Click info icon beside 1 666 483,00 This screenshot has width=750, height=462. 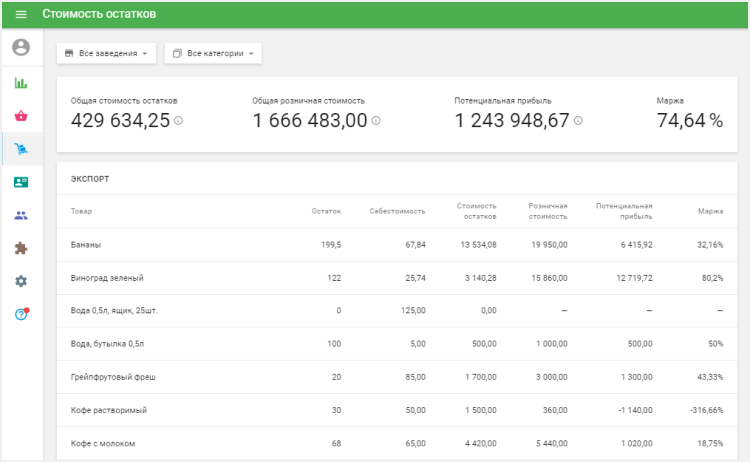376,121
